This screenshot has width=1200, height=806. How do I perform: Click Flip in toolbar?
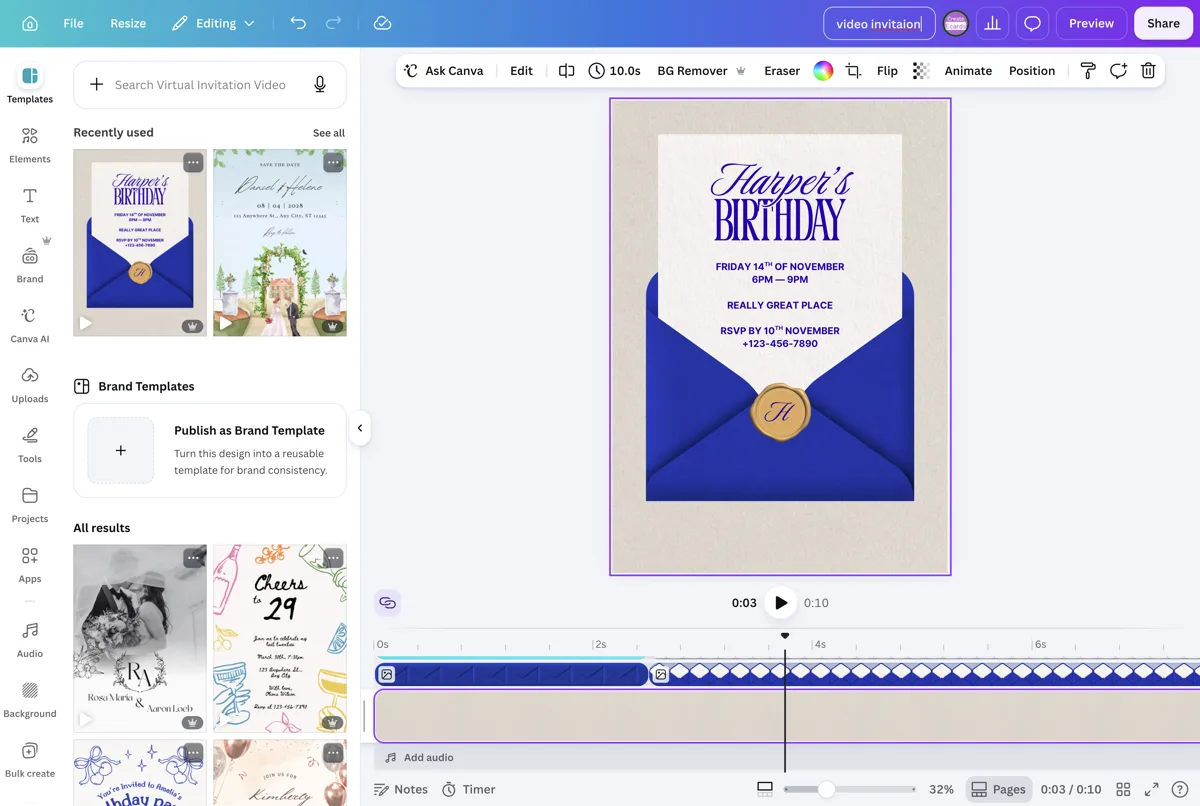click(x=887, y=71)
